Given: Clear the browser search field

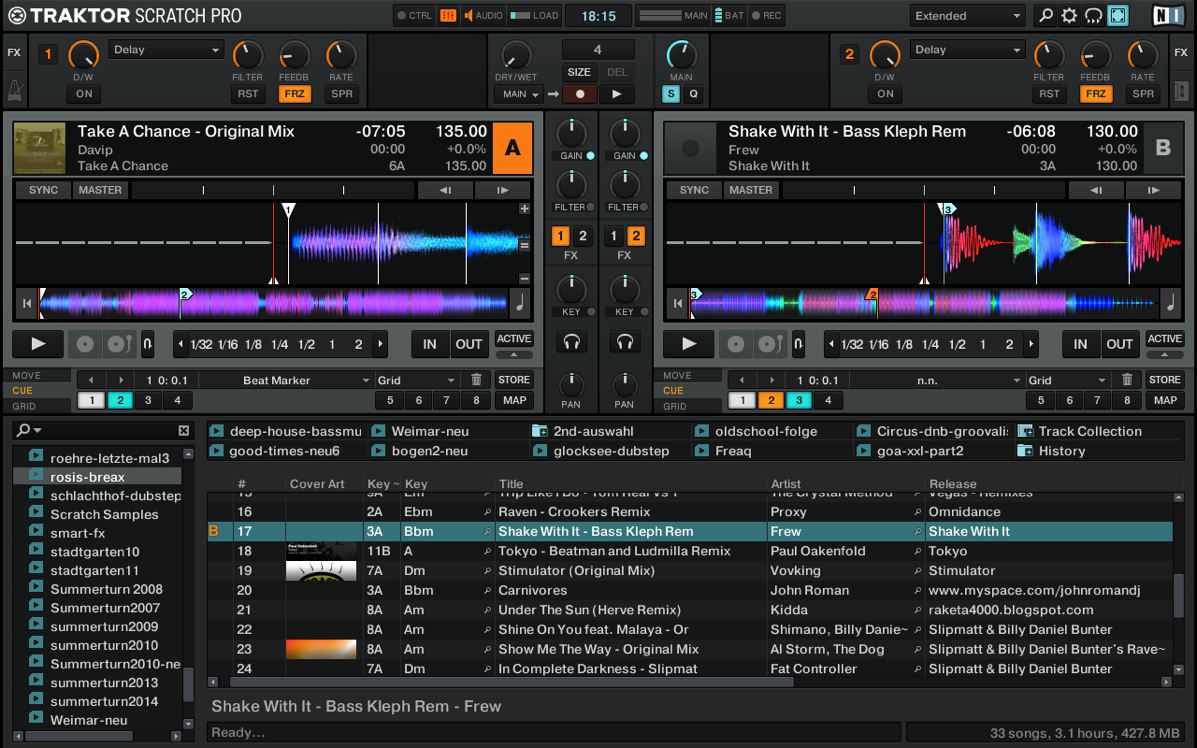Looking at the screenshot, I should pos(184,431).
